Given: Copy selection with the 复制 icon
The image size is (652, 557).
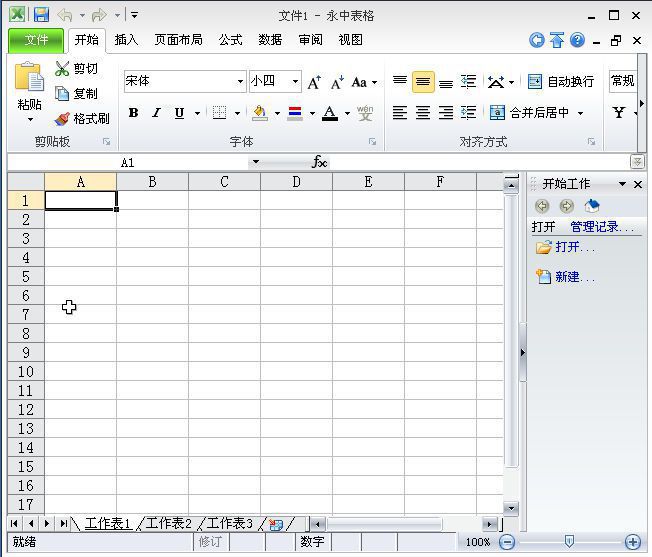Looking at the screenshot, I should [x=62, y=94].
